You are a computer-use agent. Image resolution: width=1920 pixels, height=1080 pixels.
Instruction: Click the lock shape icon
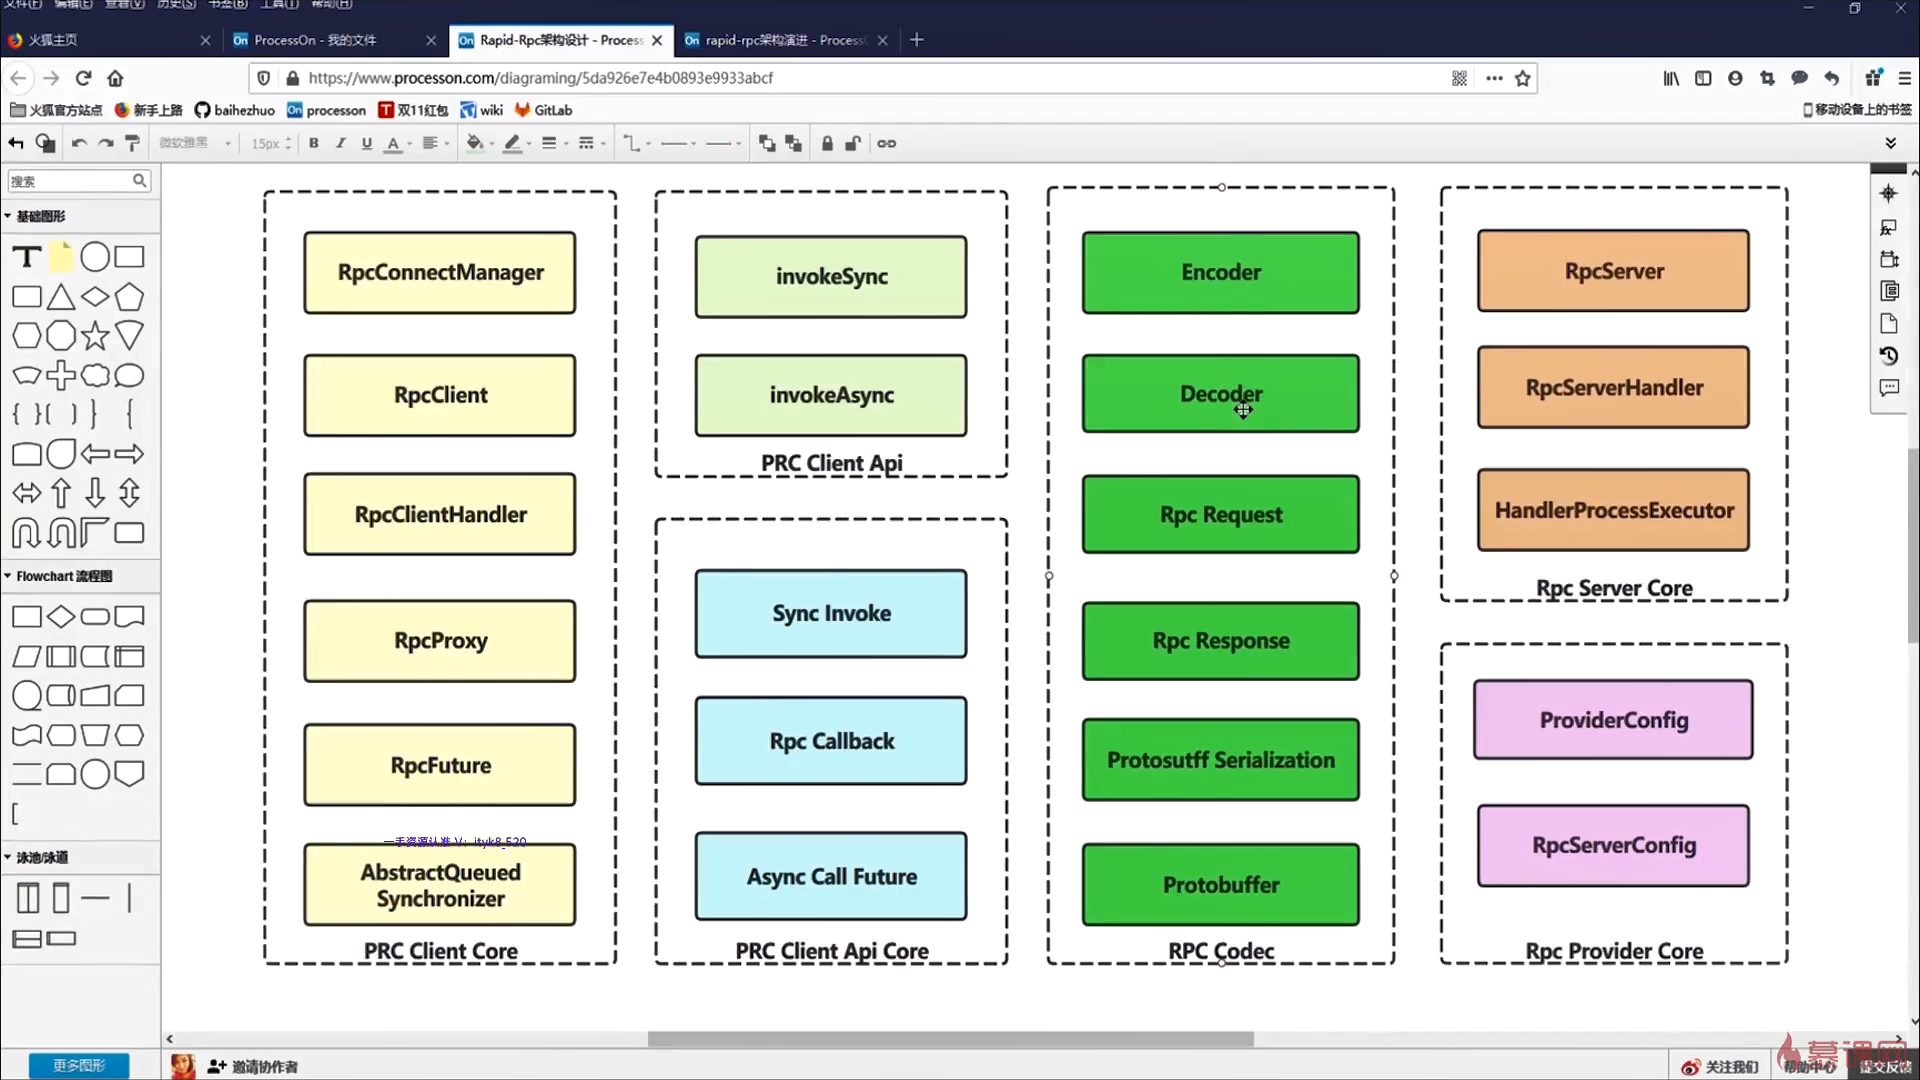click(x=827, y=143)
